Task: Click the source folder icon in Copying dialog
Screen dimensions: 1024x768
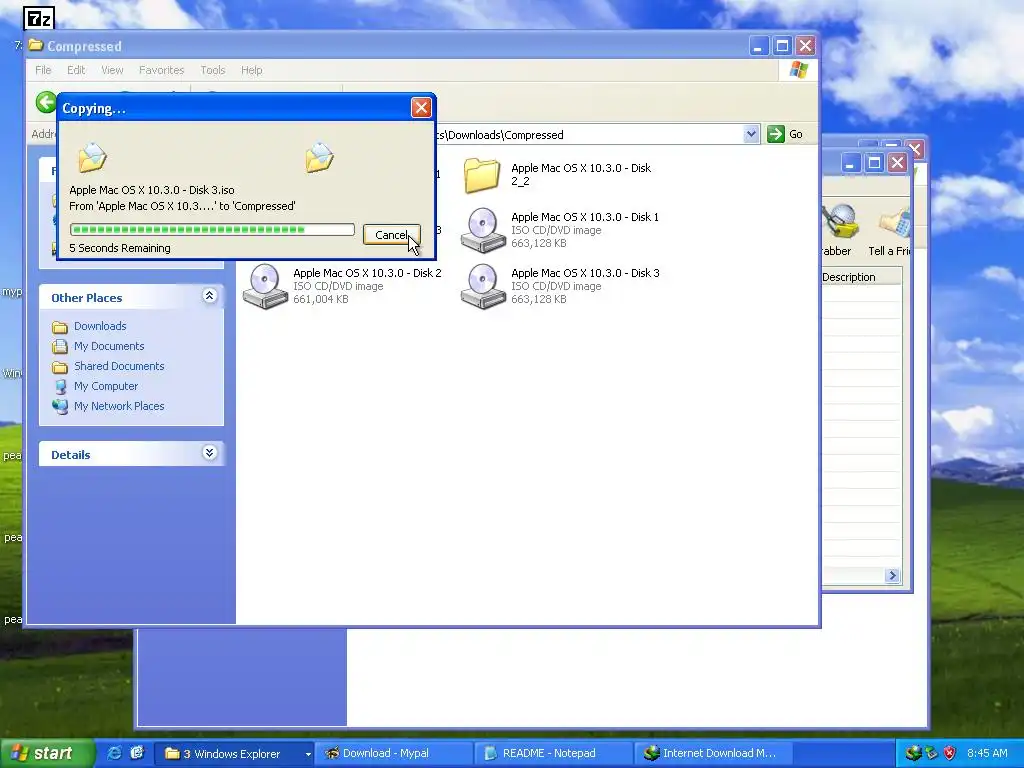Action: pyautogui.click(x=92, y=157)
